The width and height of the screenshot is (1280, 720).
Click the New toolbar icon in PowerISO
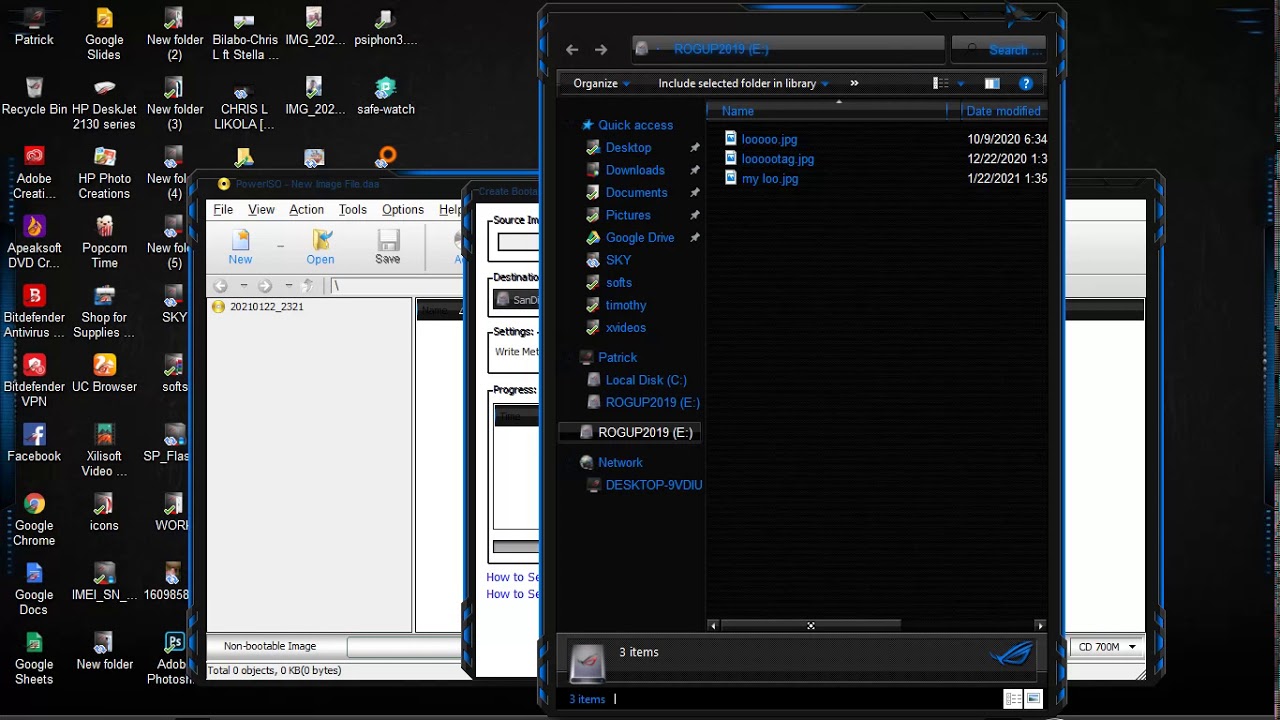click(240, 247)
